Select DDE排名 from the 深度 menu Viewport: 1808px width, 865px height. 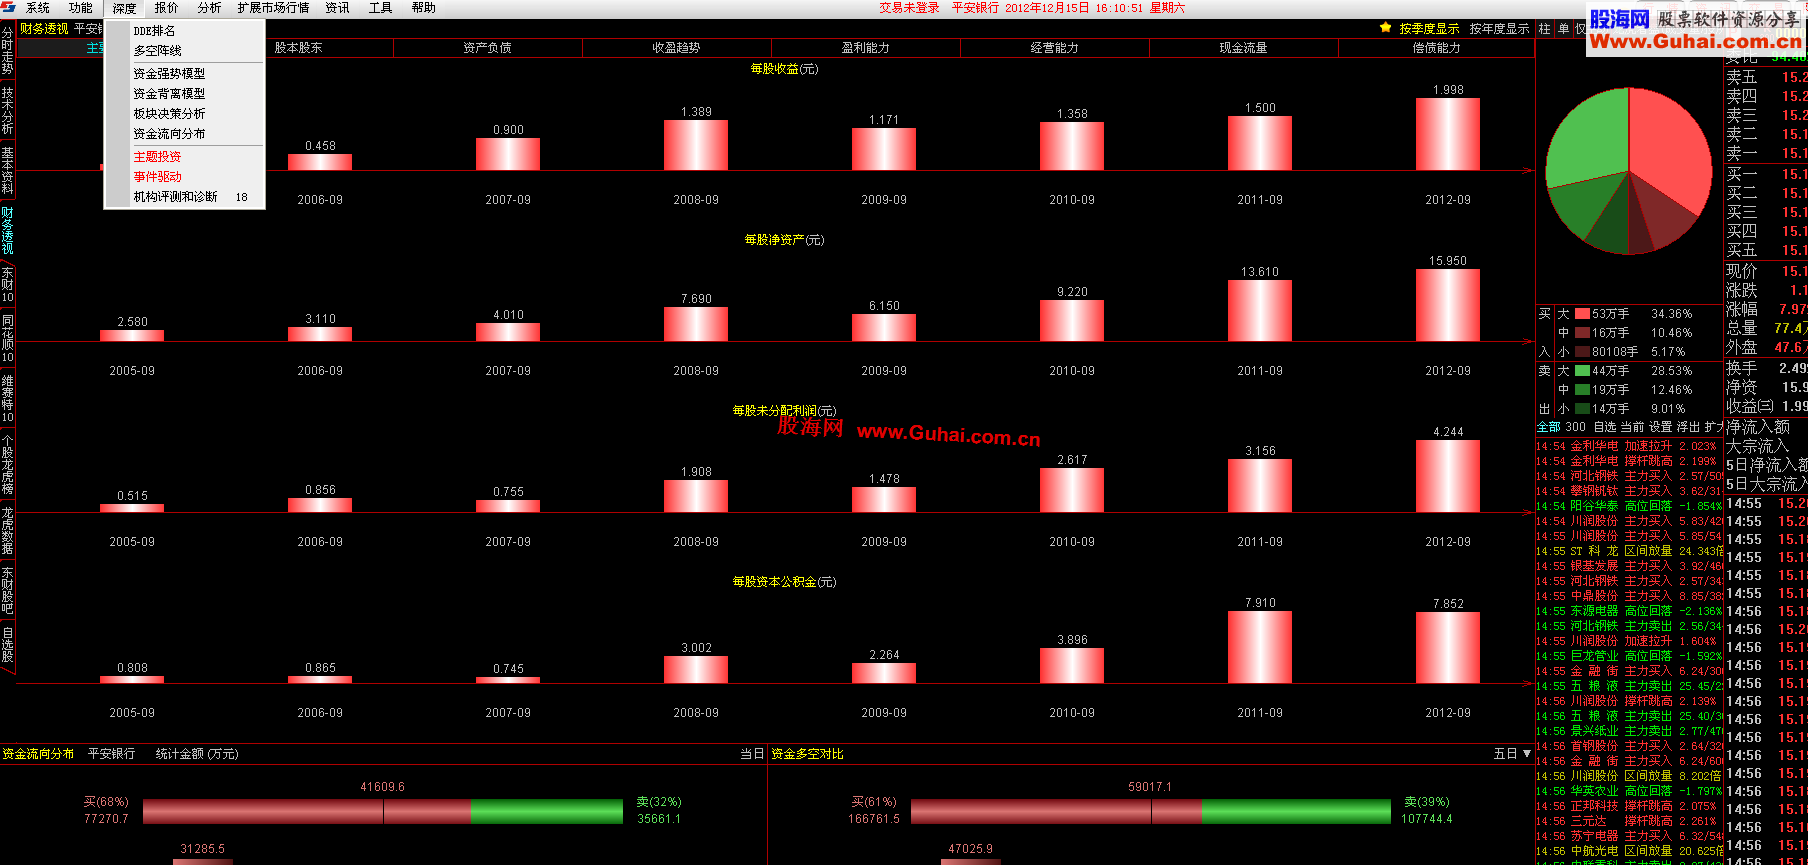coord(185,31)
